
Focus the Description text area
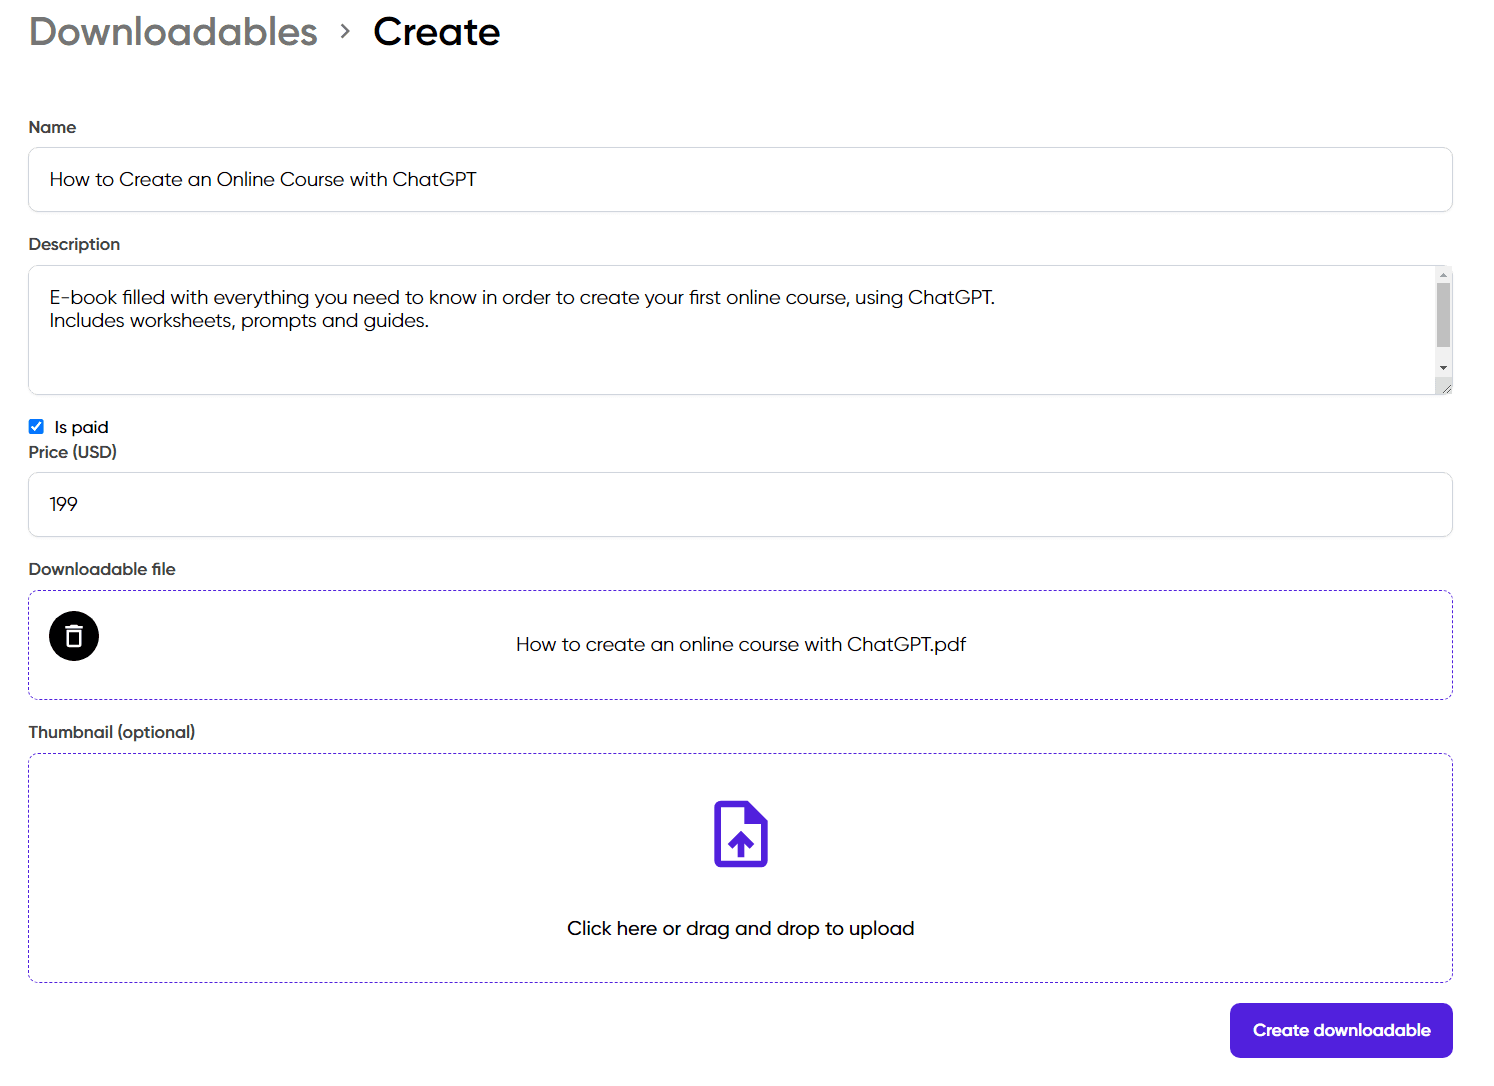coord(732,330)
